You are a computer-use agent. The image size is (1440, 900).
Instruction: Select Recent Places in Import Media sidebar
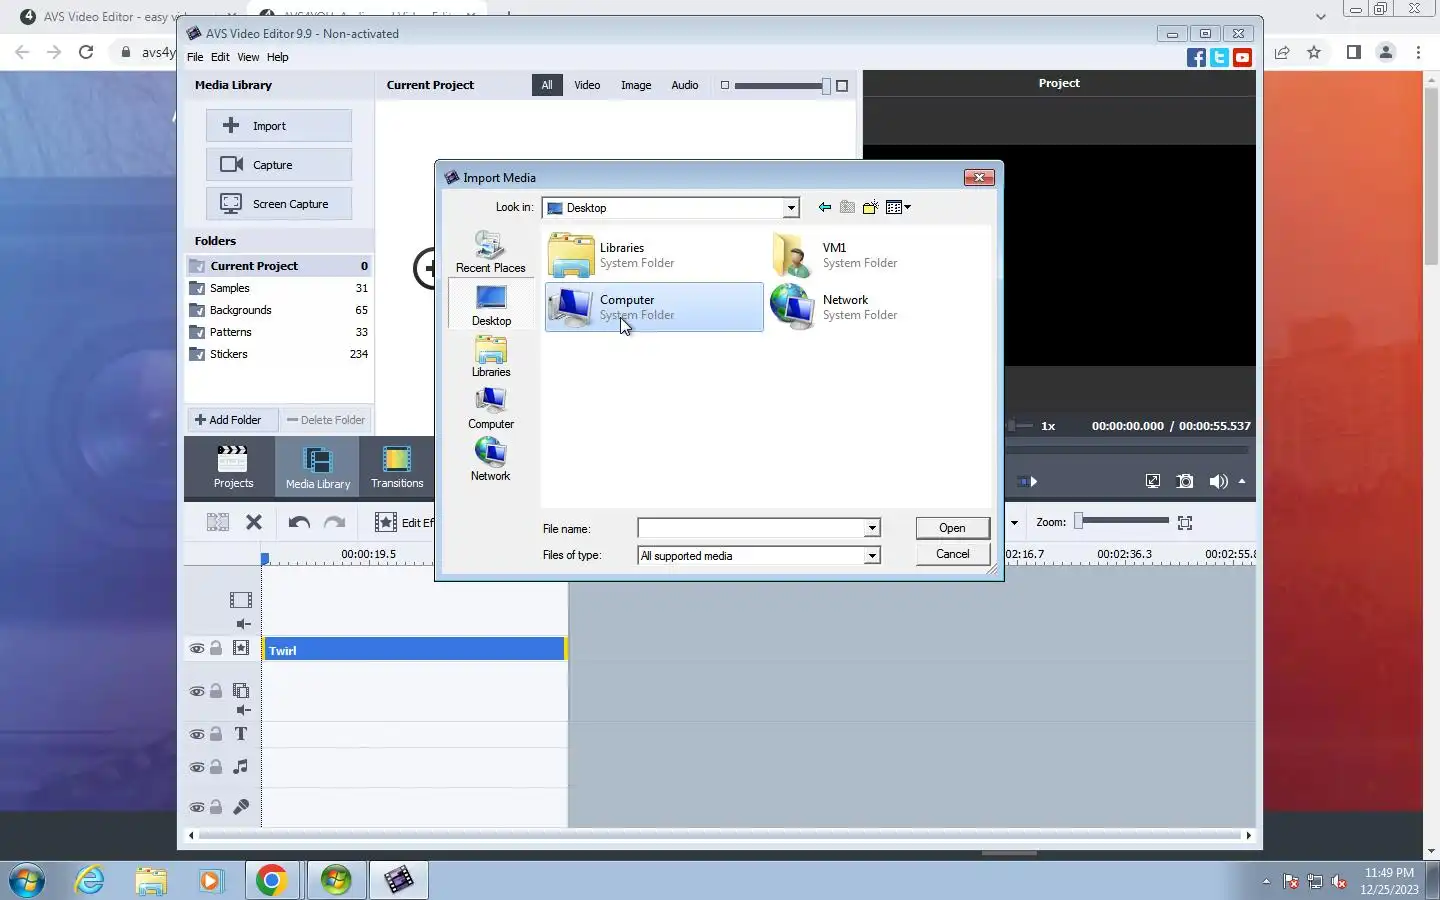490,252
